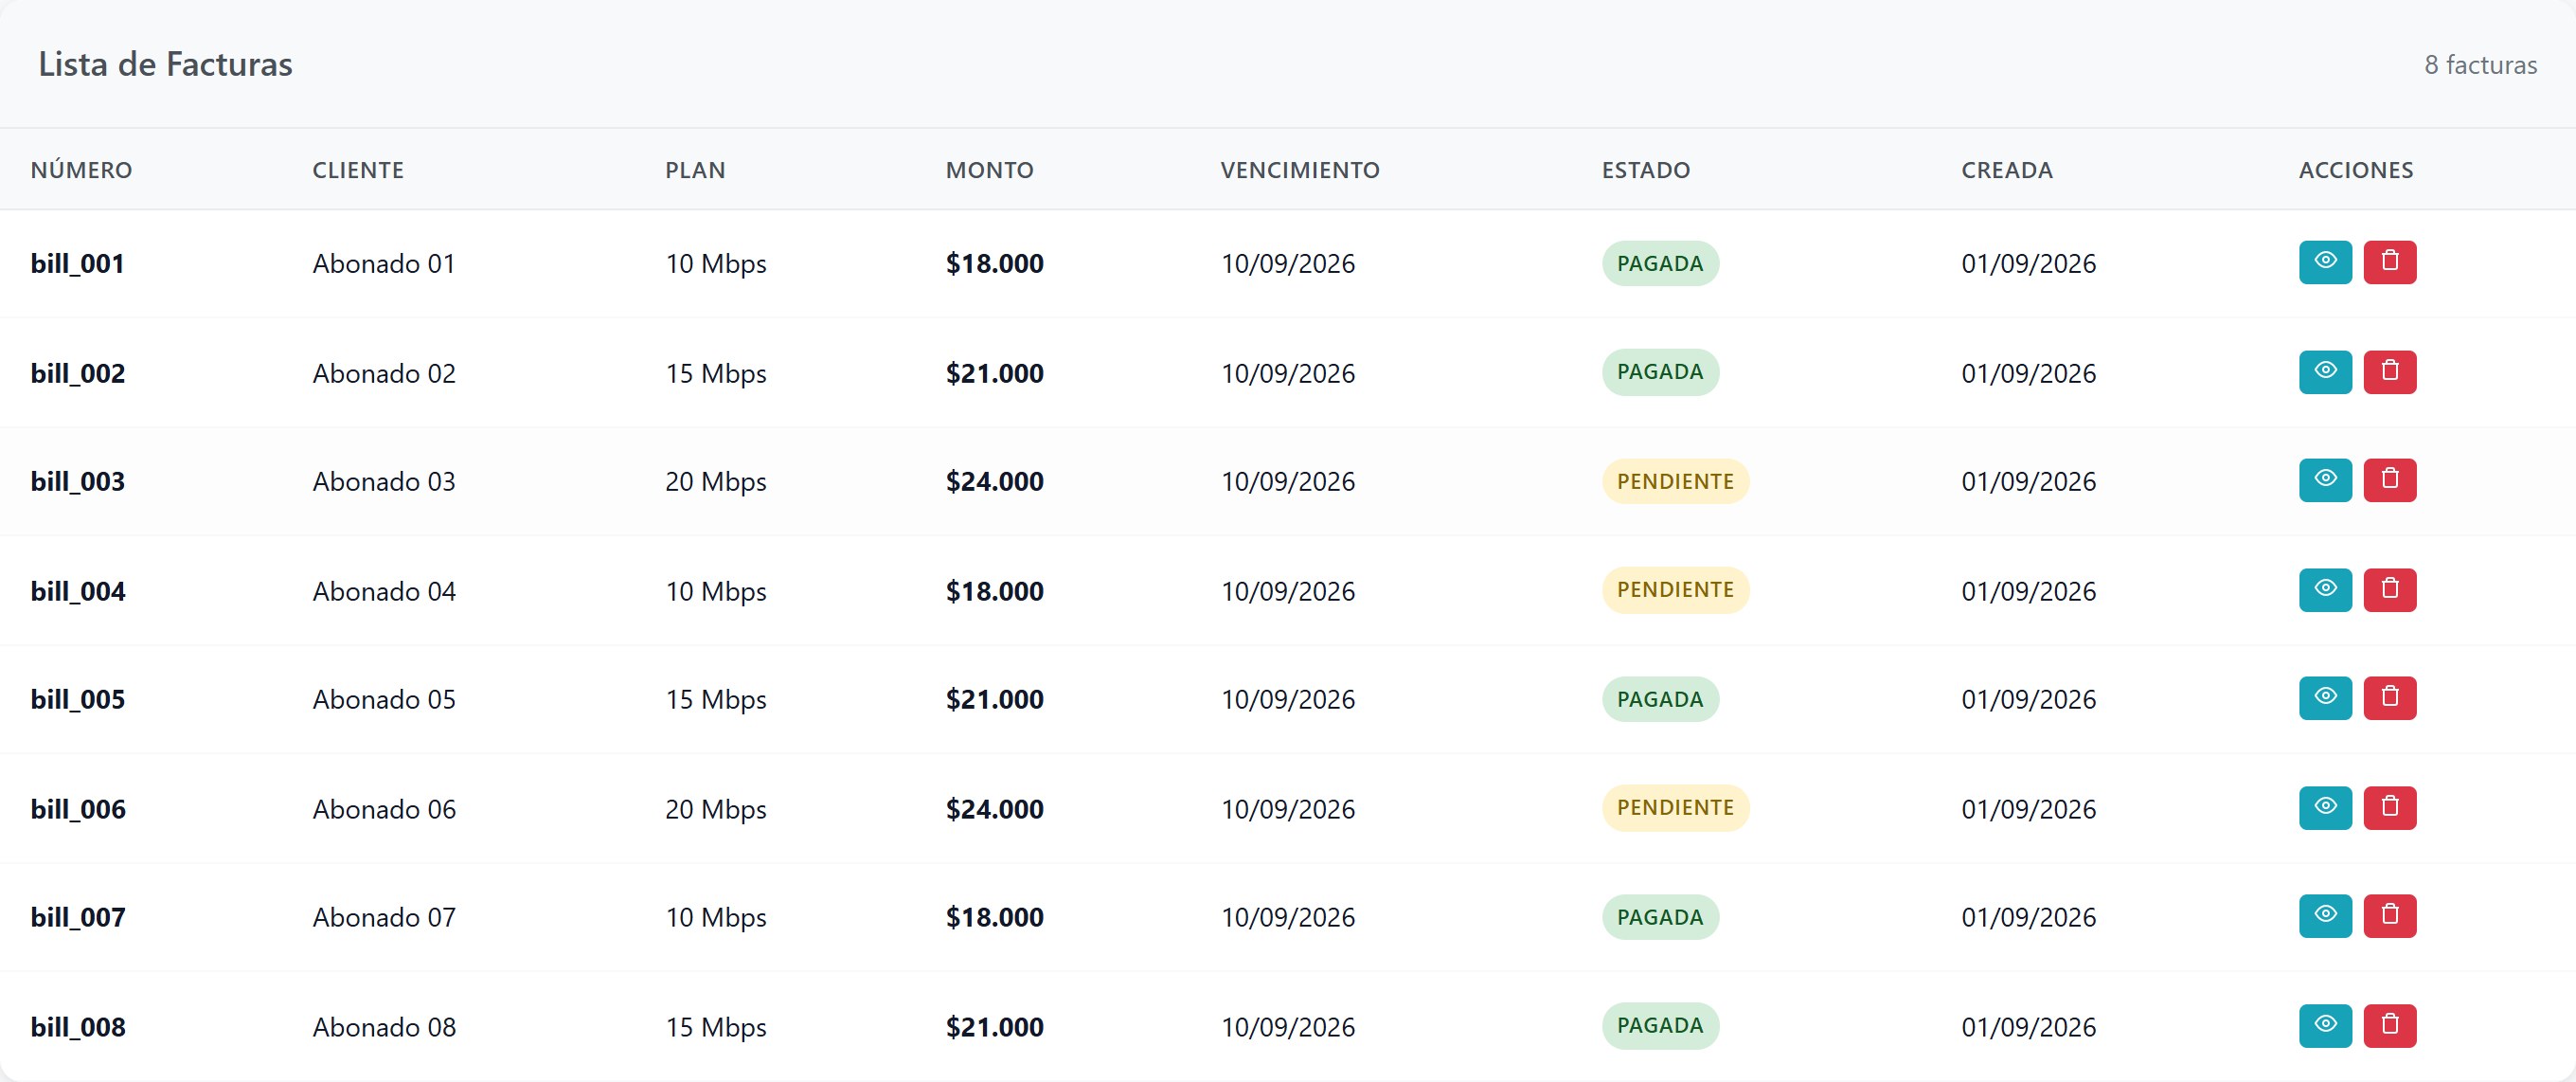This screenshot has width=2576, height=1082.
Task: Select the VENCIMIENTO column header
Action: [x=1300, y=170]
